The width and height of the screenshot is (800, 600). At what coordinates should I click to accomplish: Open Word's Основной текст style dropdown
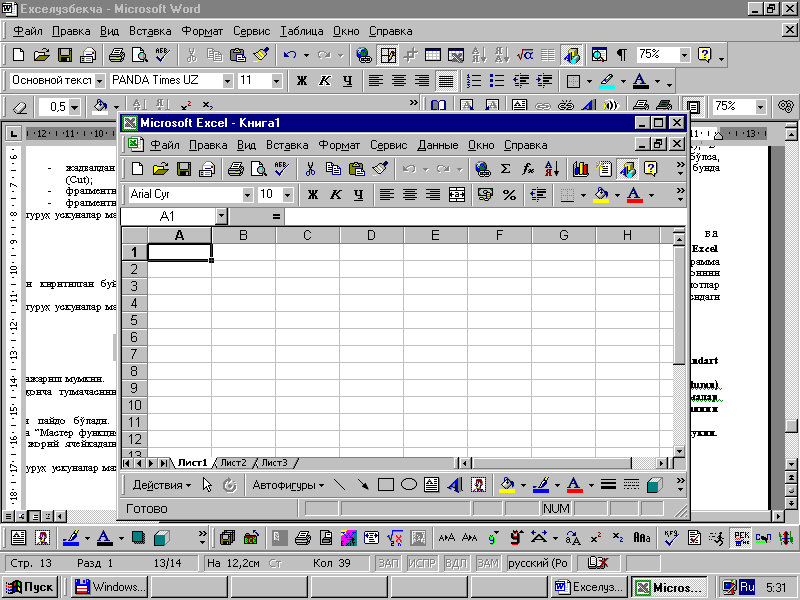pyautogui.click(x=100, y=81)
